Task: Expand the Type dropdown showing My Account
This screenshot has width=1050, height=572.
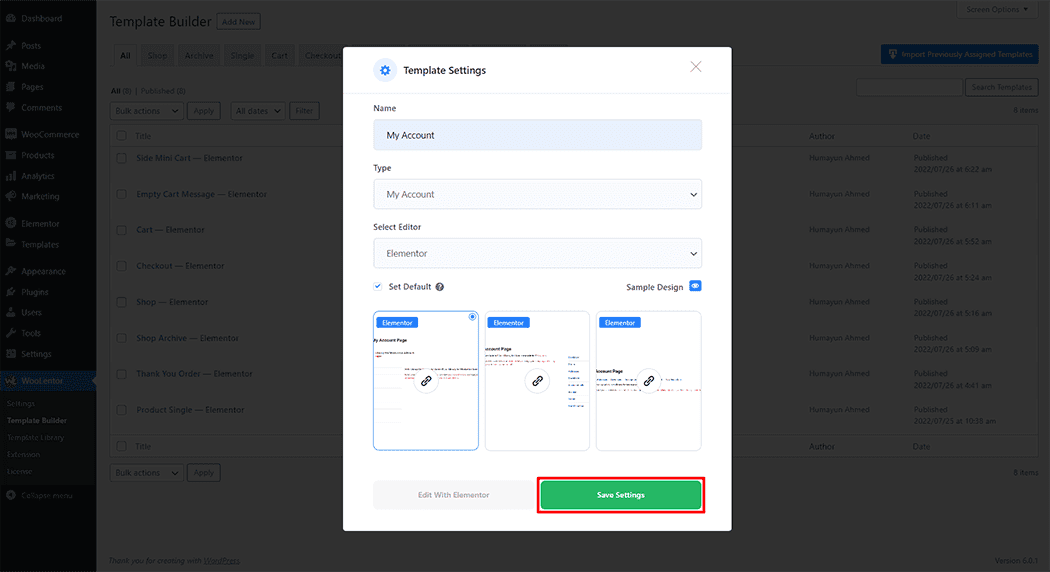Action: [x=537, y=194]
